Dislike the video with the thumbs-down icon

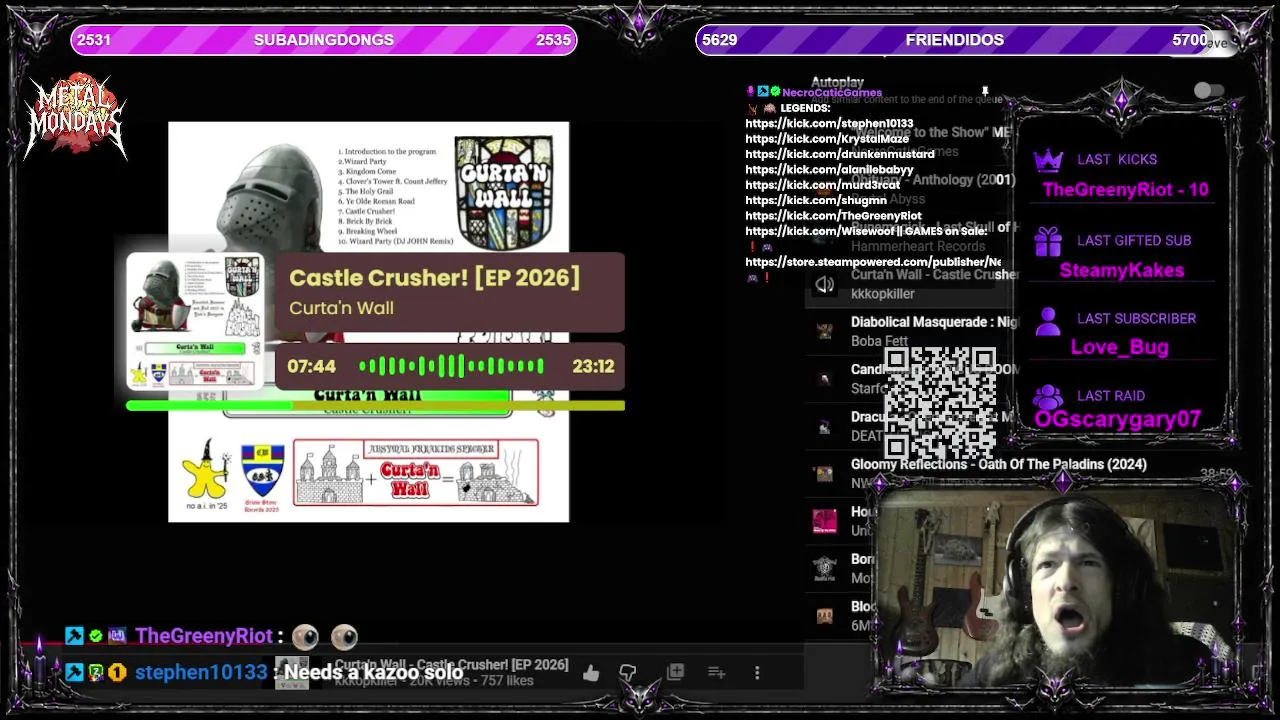point(628,673)
